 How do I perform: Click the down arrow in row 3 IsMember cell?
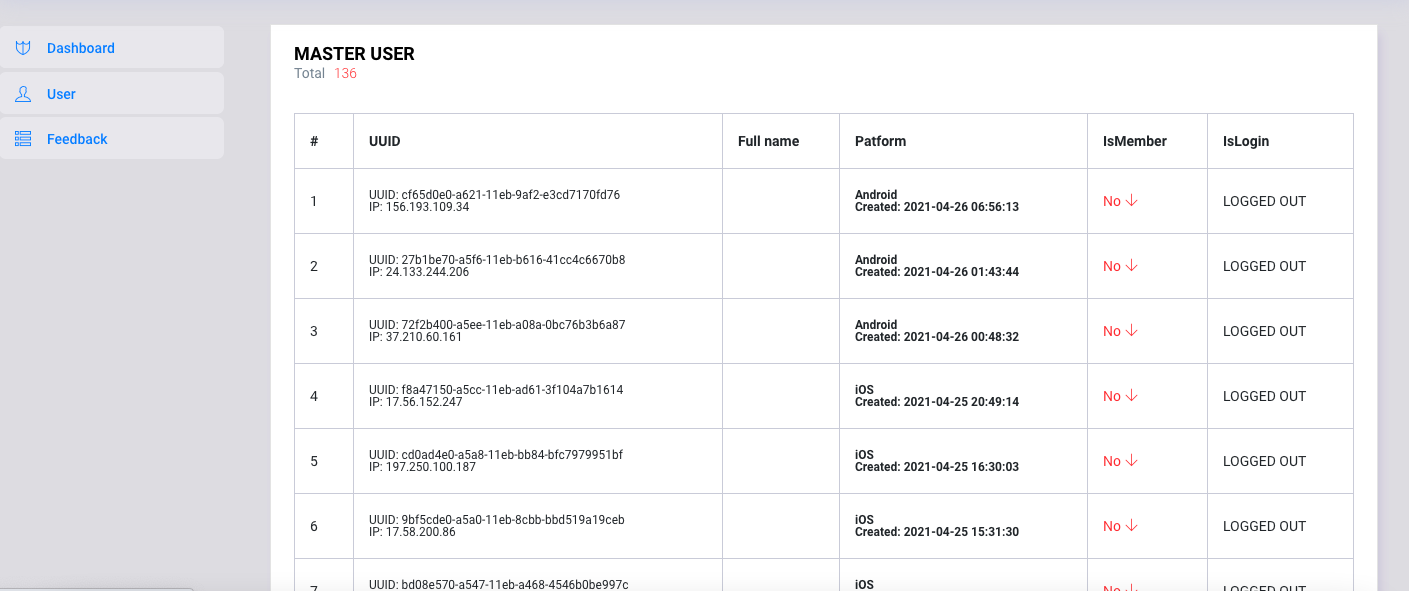[x=1132, y=331]
